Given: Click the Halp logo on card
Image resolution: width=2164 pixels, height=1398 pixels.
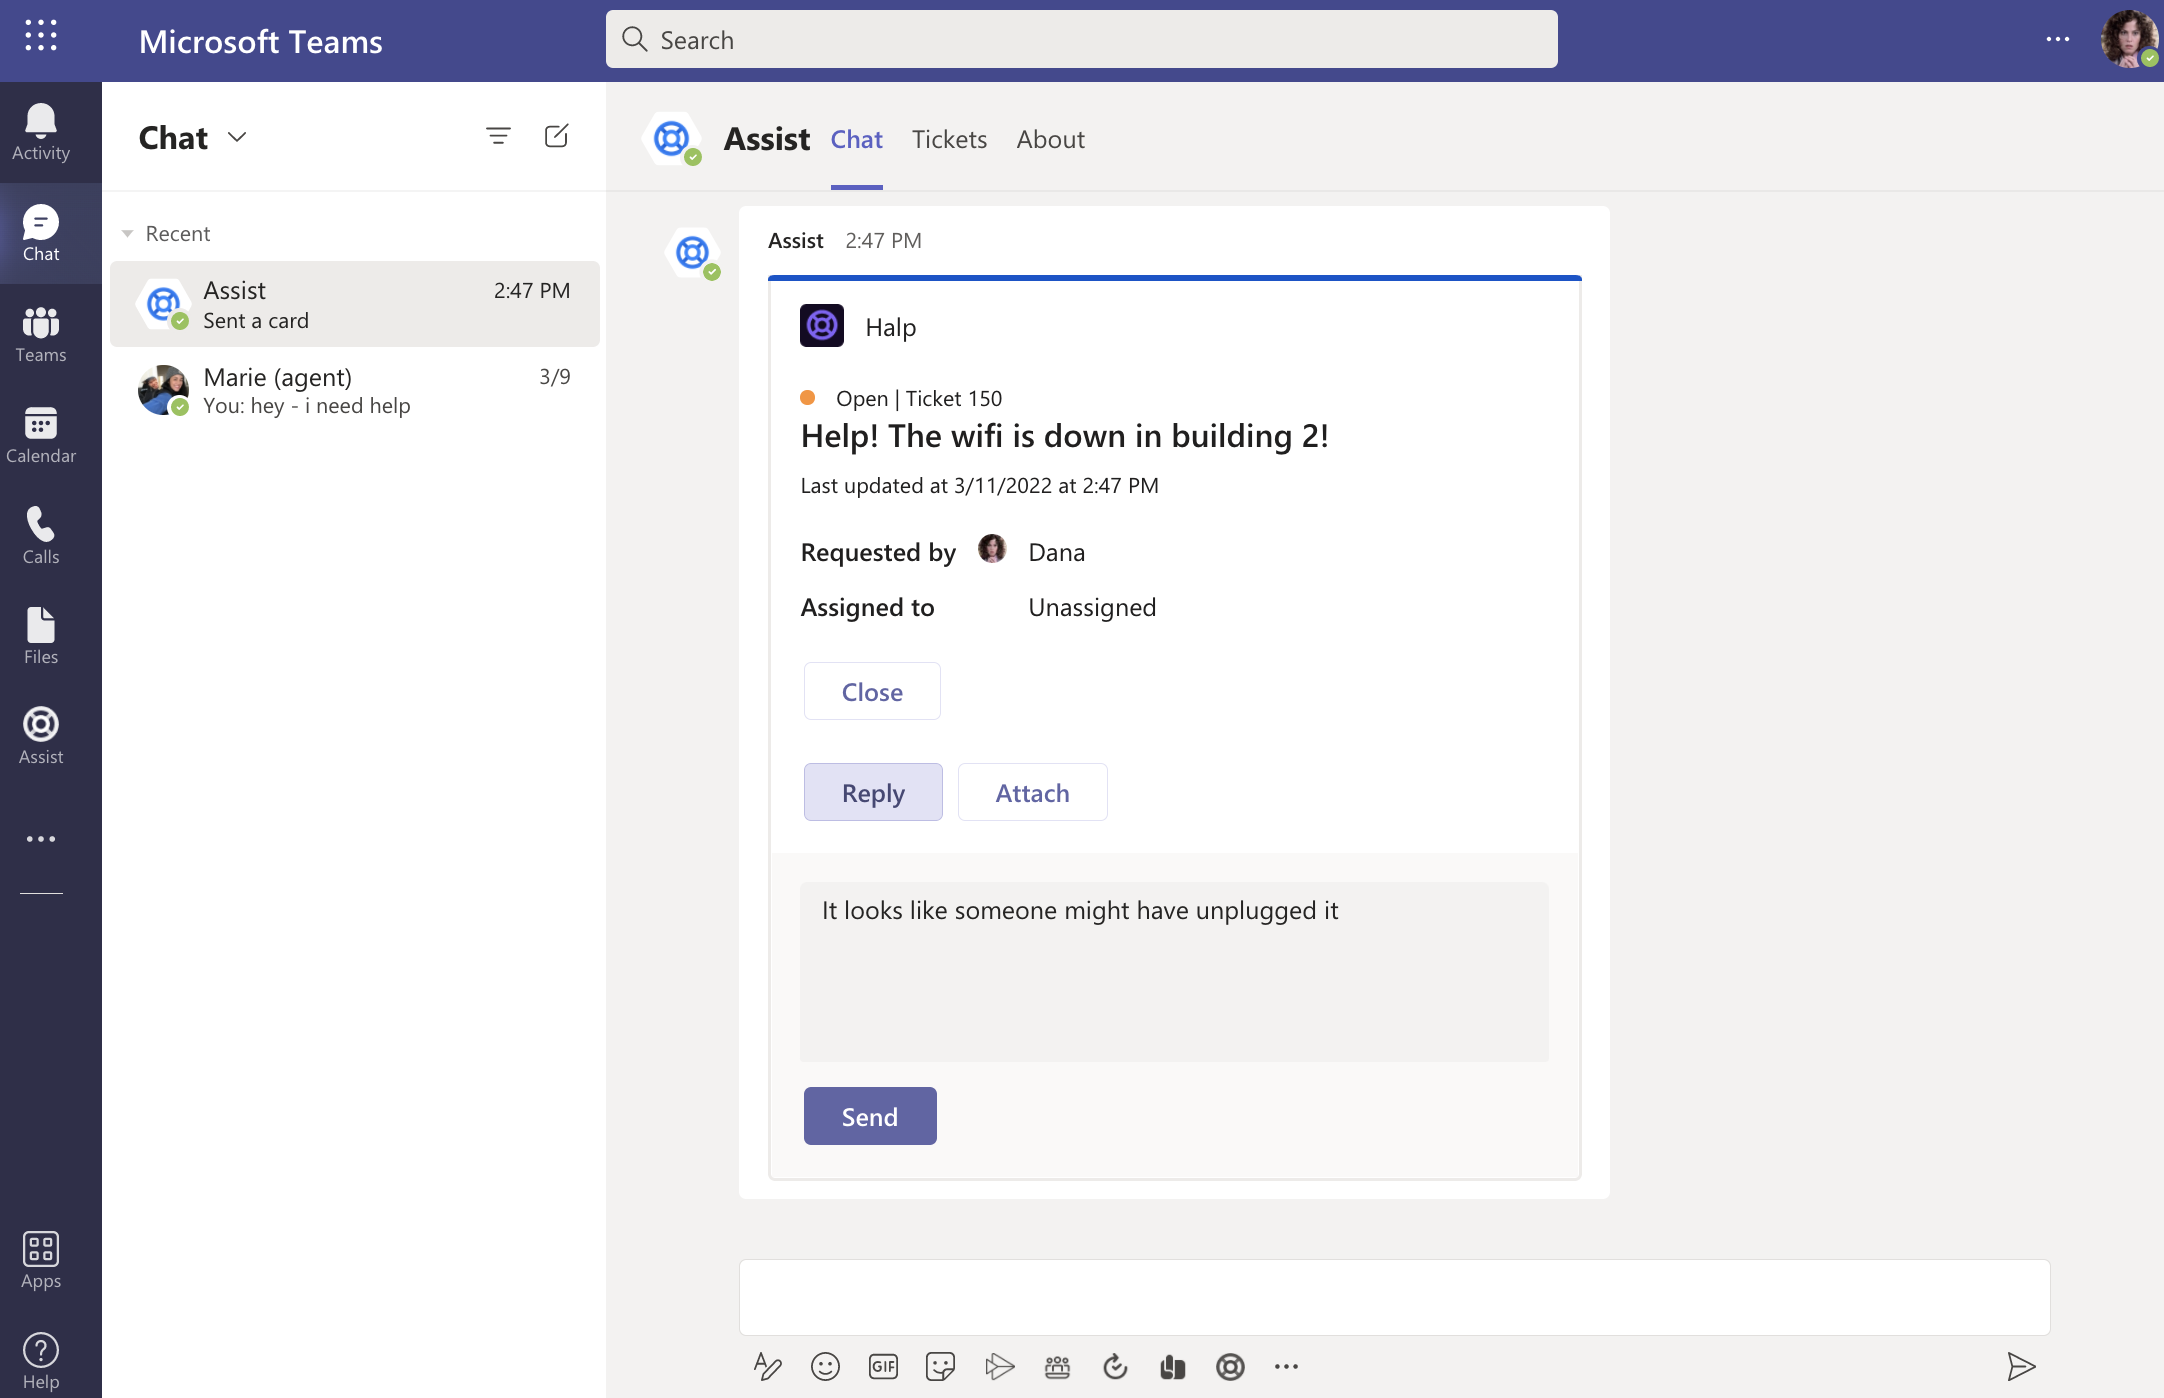Looking at the screenshot, I should (x=822, y=326).
